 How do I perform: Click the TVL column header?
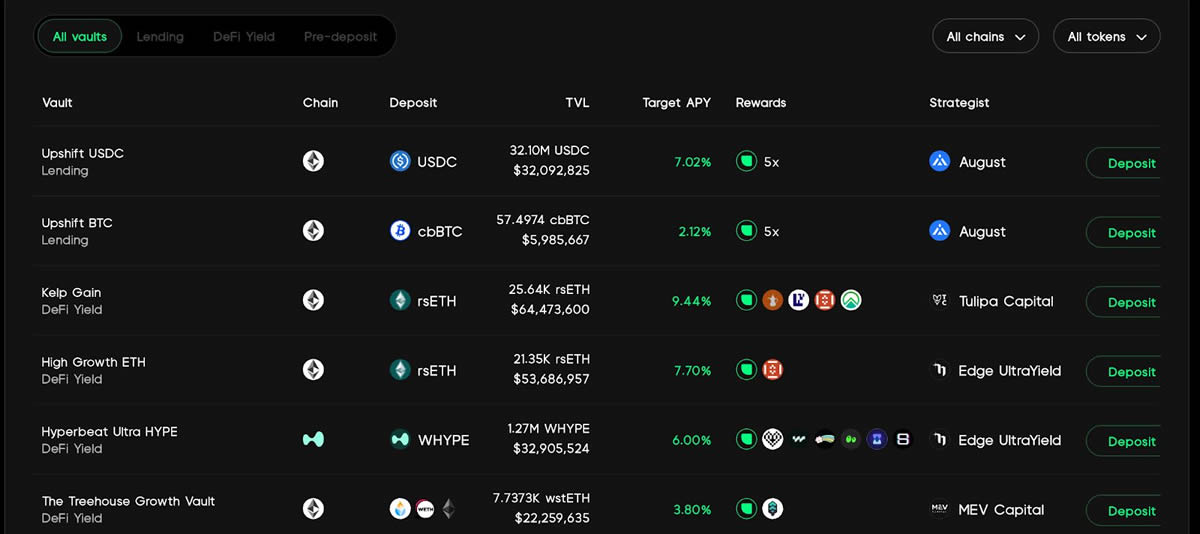coord(577,102)
